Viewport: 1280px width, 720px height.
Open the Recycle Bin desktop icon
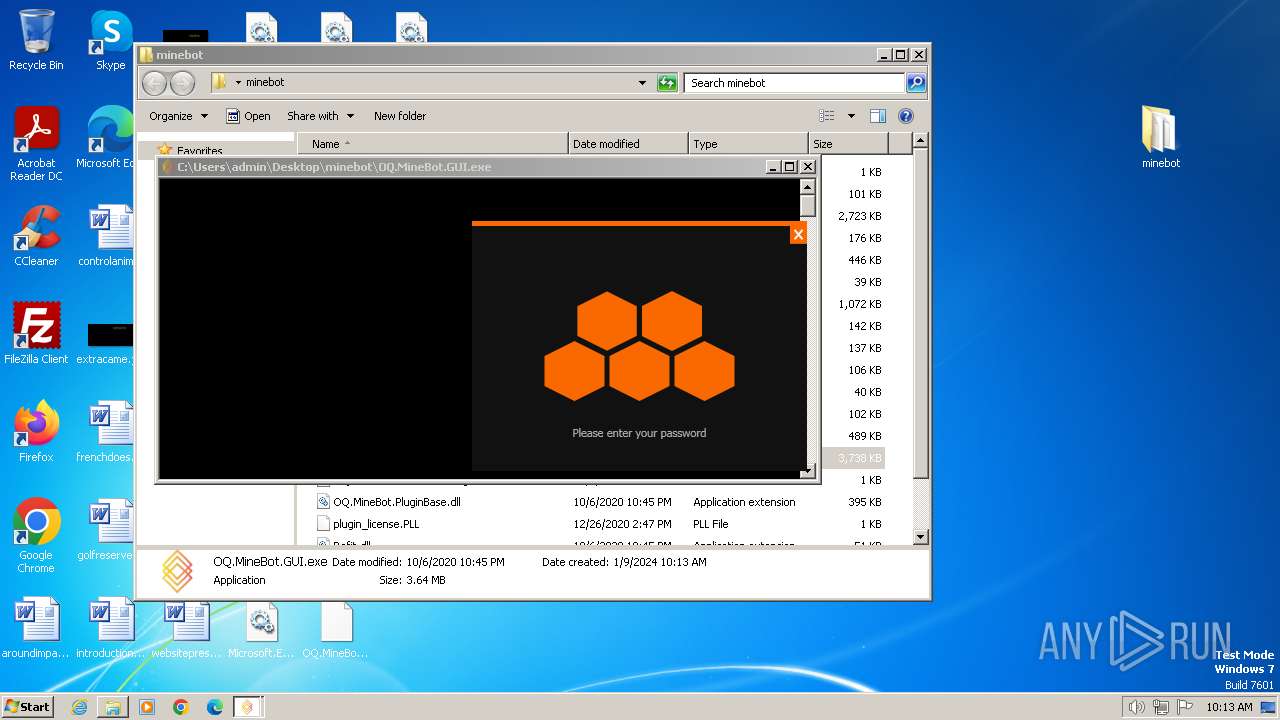click(36, 40)
